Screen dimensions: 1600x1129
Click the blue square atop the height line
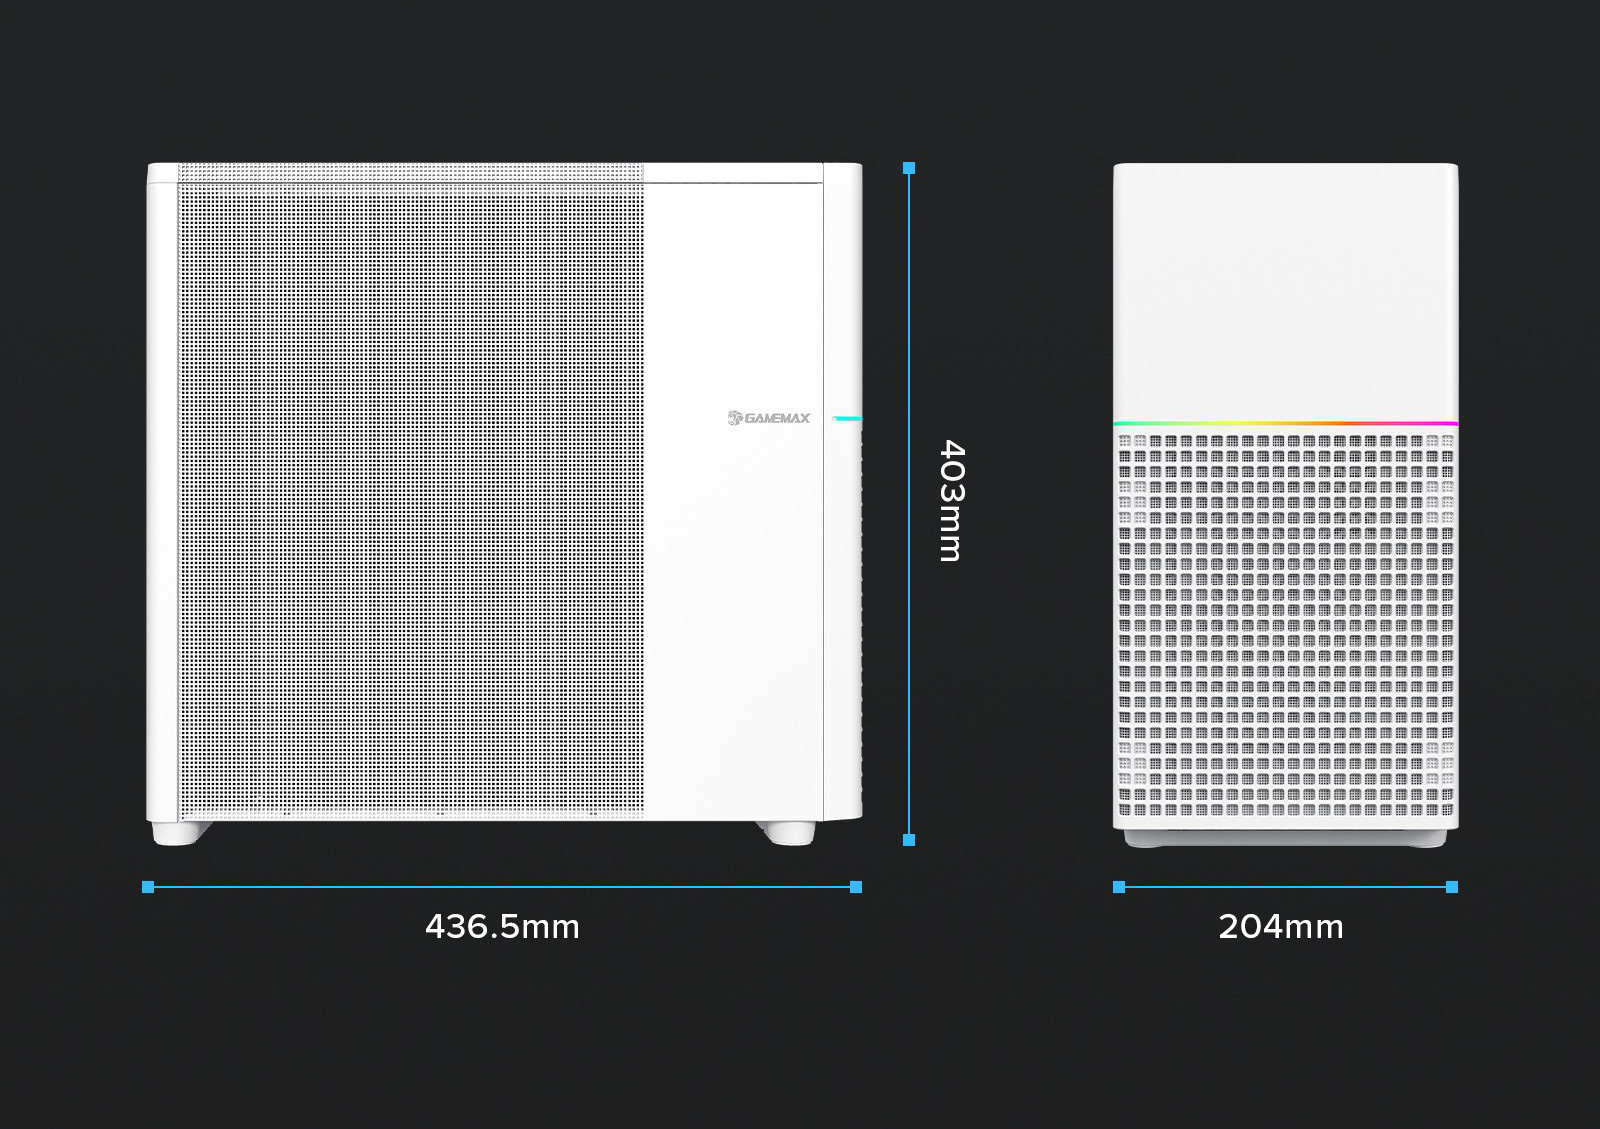908,169
